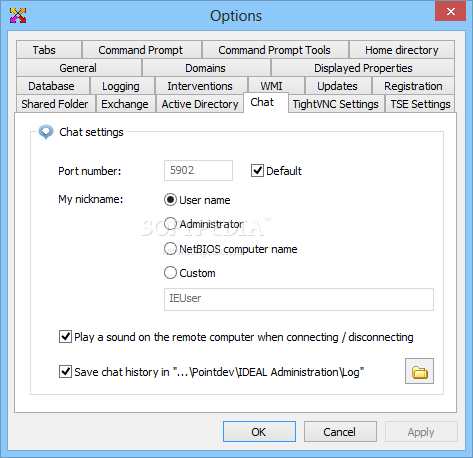The width and height of the screenshot is (473, 458).
Task: Switch to Home directory tab
Action: 402,50
